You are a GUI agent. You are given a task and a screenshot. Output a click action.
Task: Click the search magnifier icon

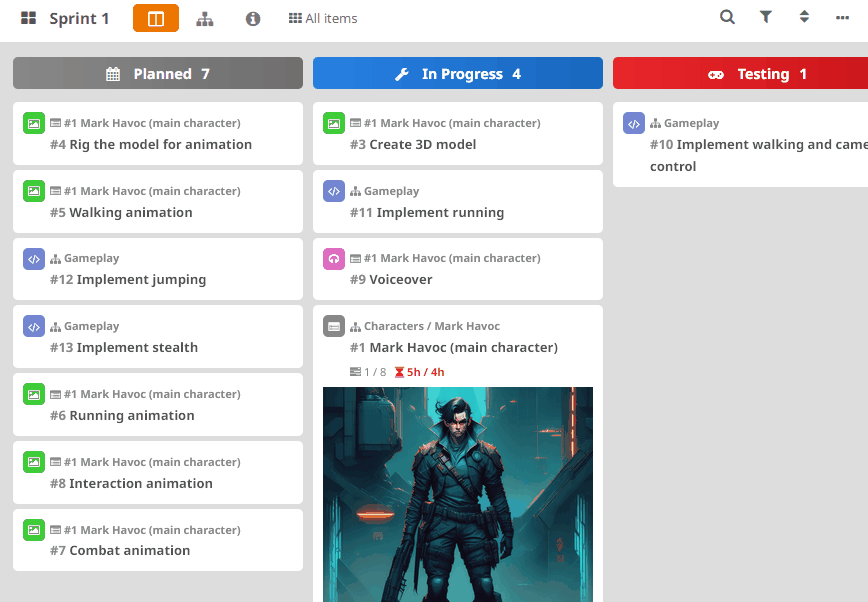[727, 17]
